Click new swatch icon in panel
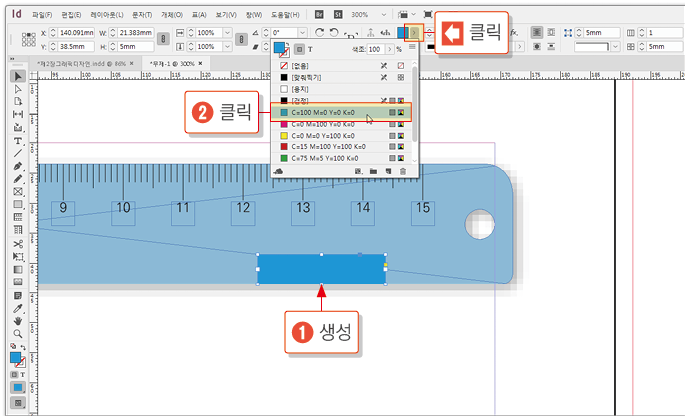685x416 pixels. point(388,171)
